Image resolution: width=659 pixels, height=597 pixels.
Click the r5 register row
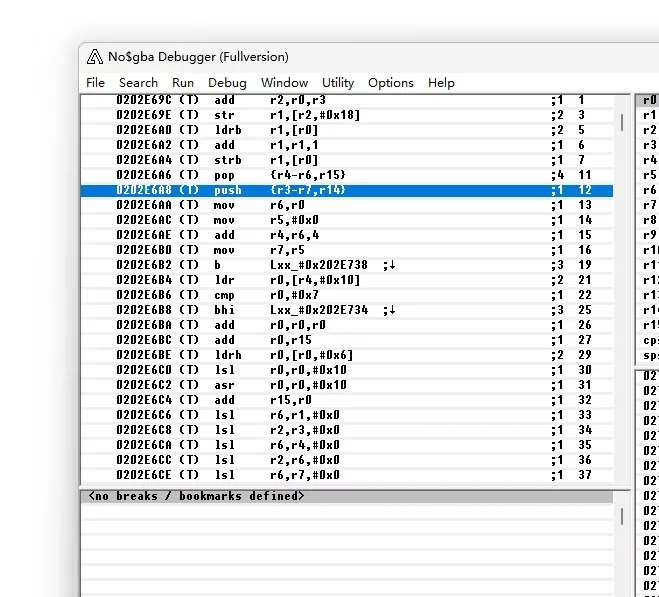(649, 176)
